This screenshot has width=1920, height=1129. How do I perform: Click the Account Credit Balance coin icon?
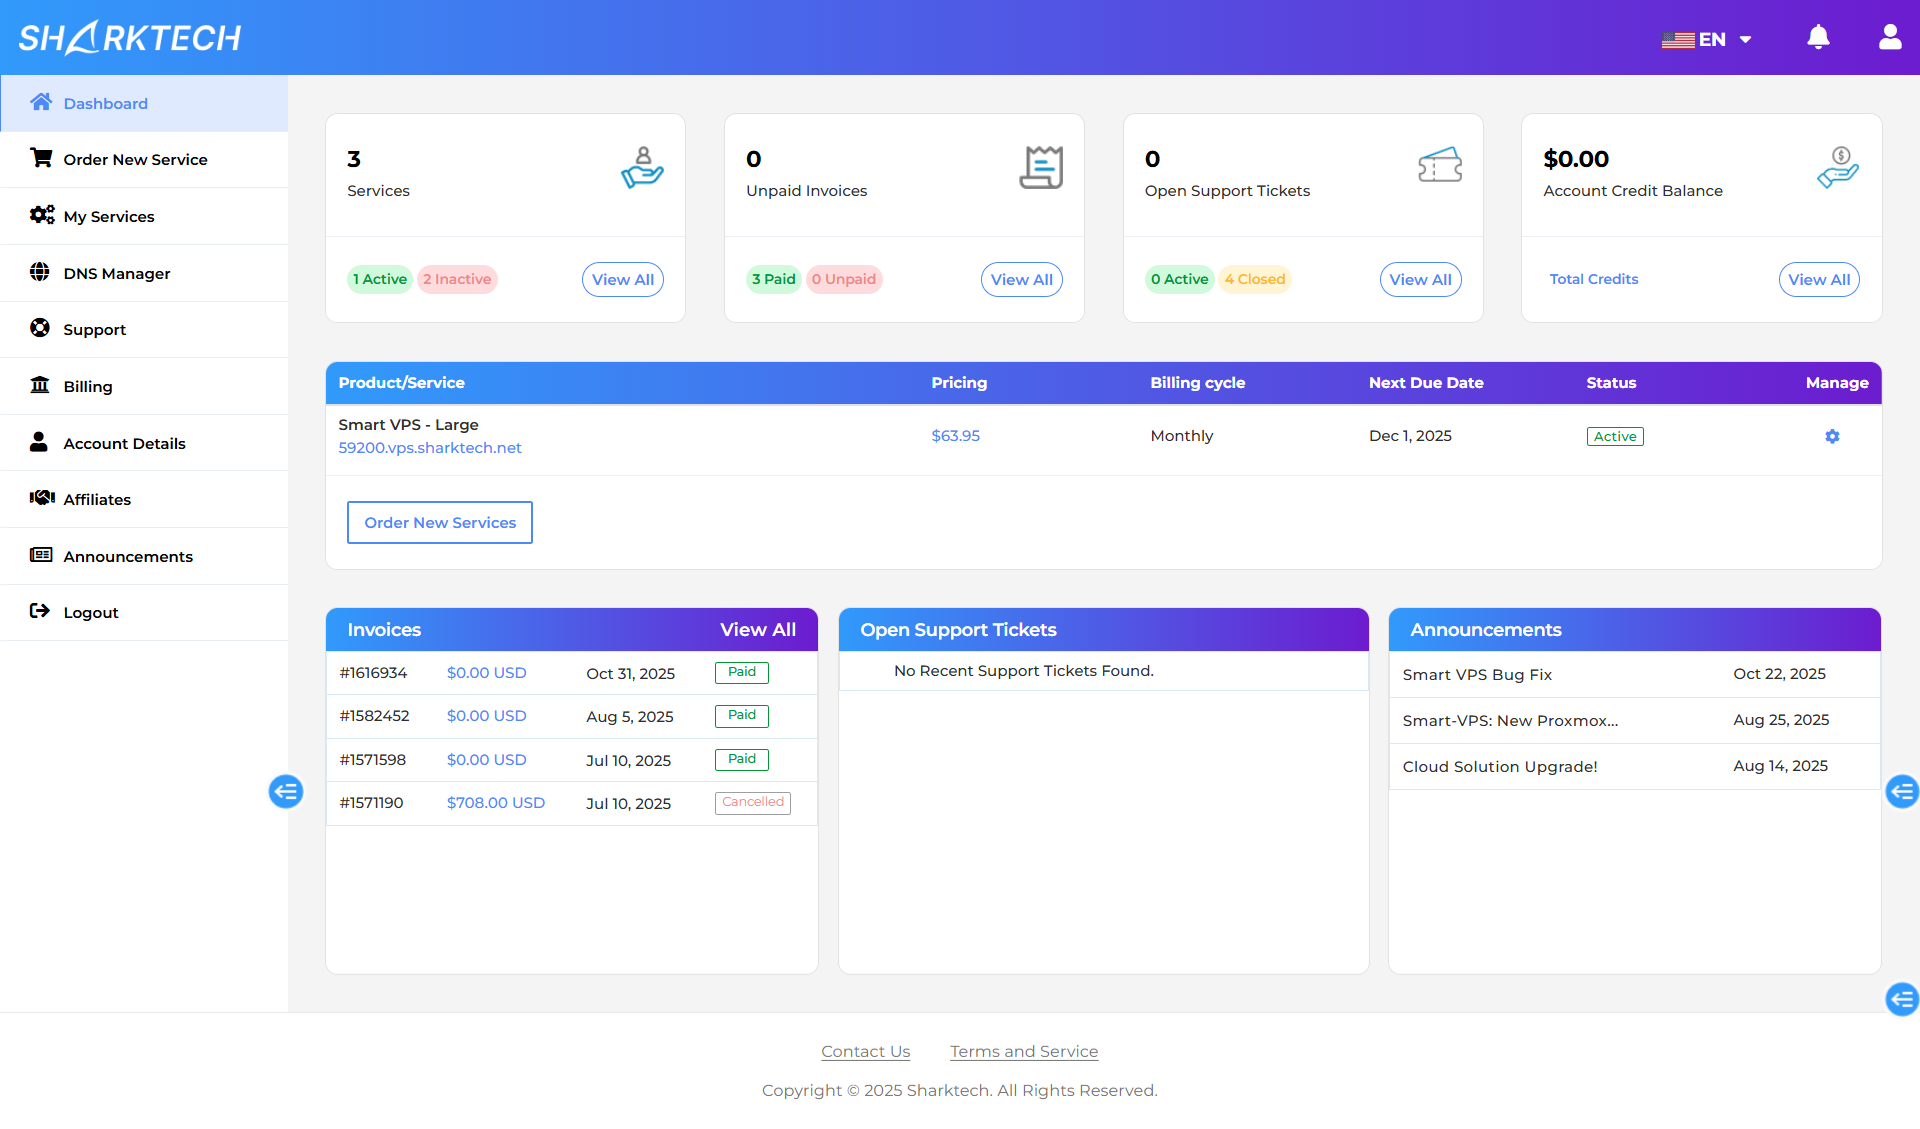(x=1838, y=168)
